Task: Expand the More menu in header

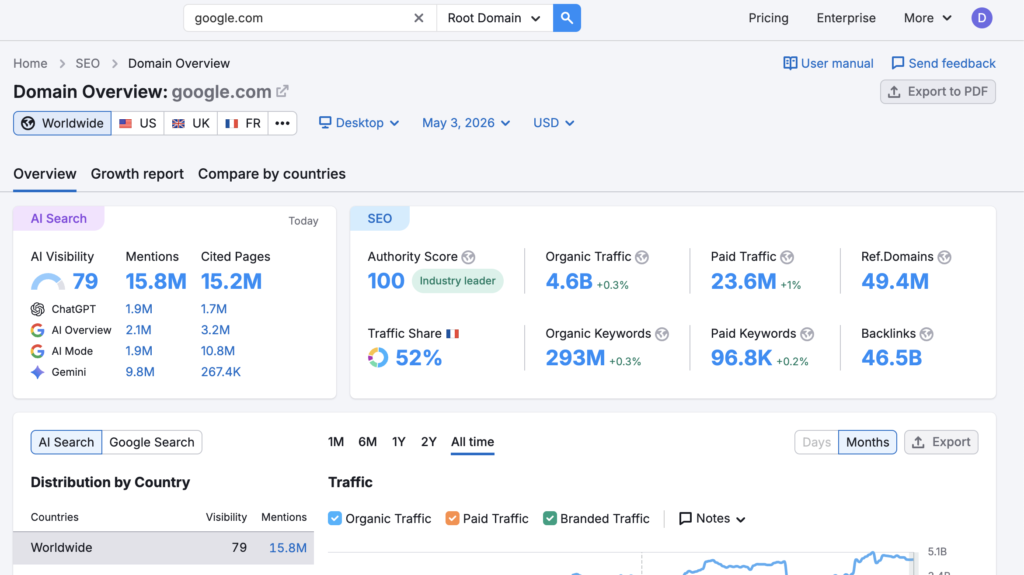Action: click(927, 18)
